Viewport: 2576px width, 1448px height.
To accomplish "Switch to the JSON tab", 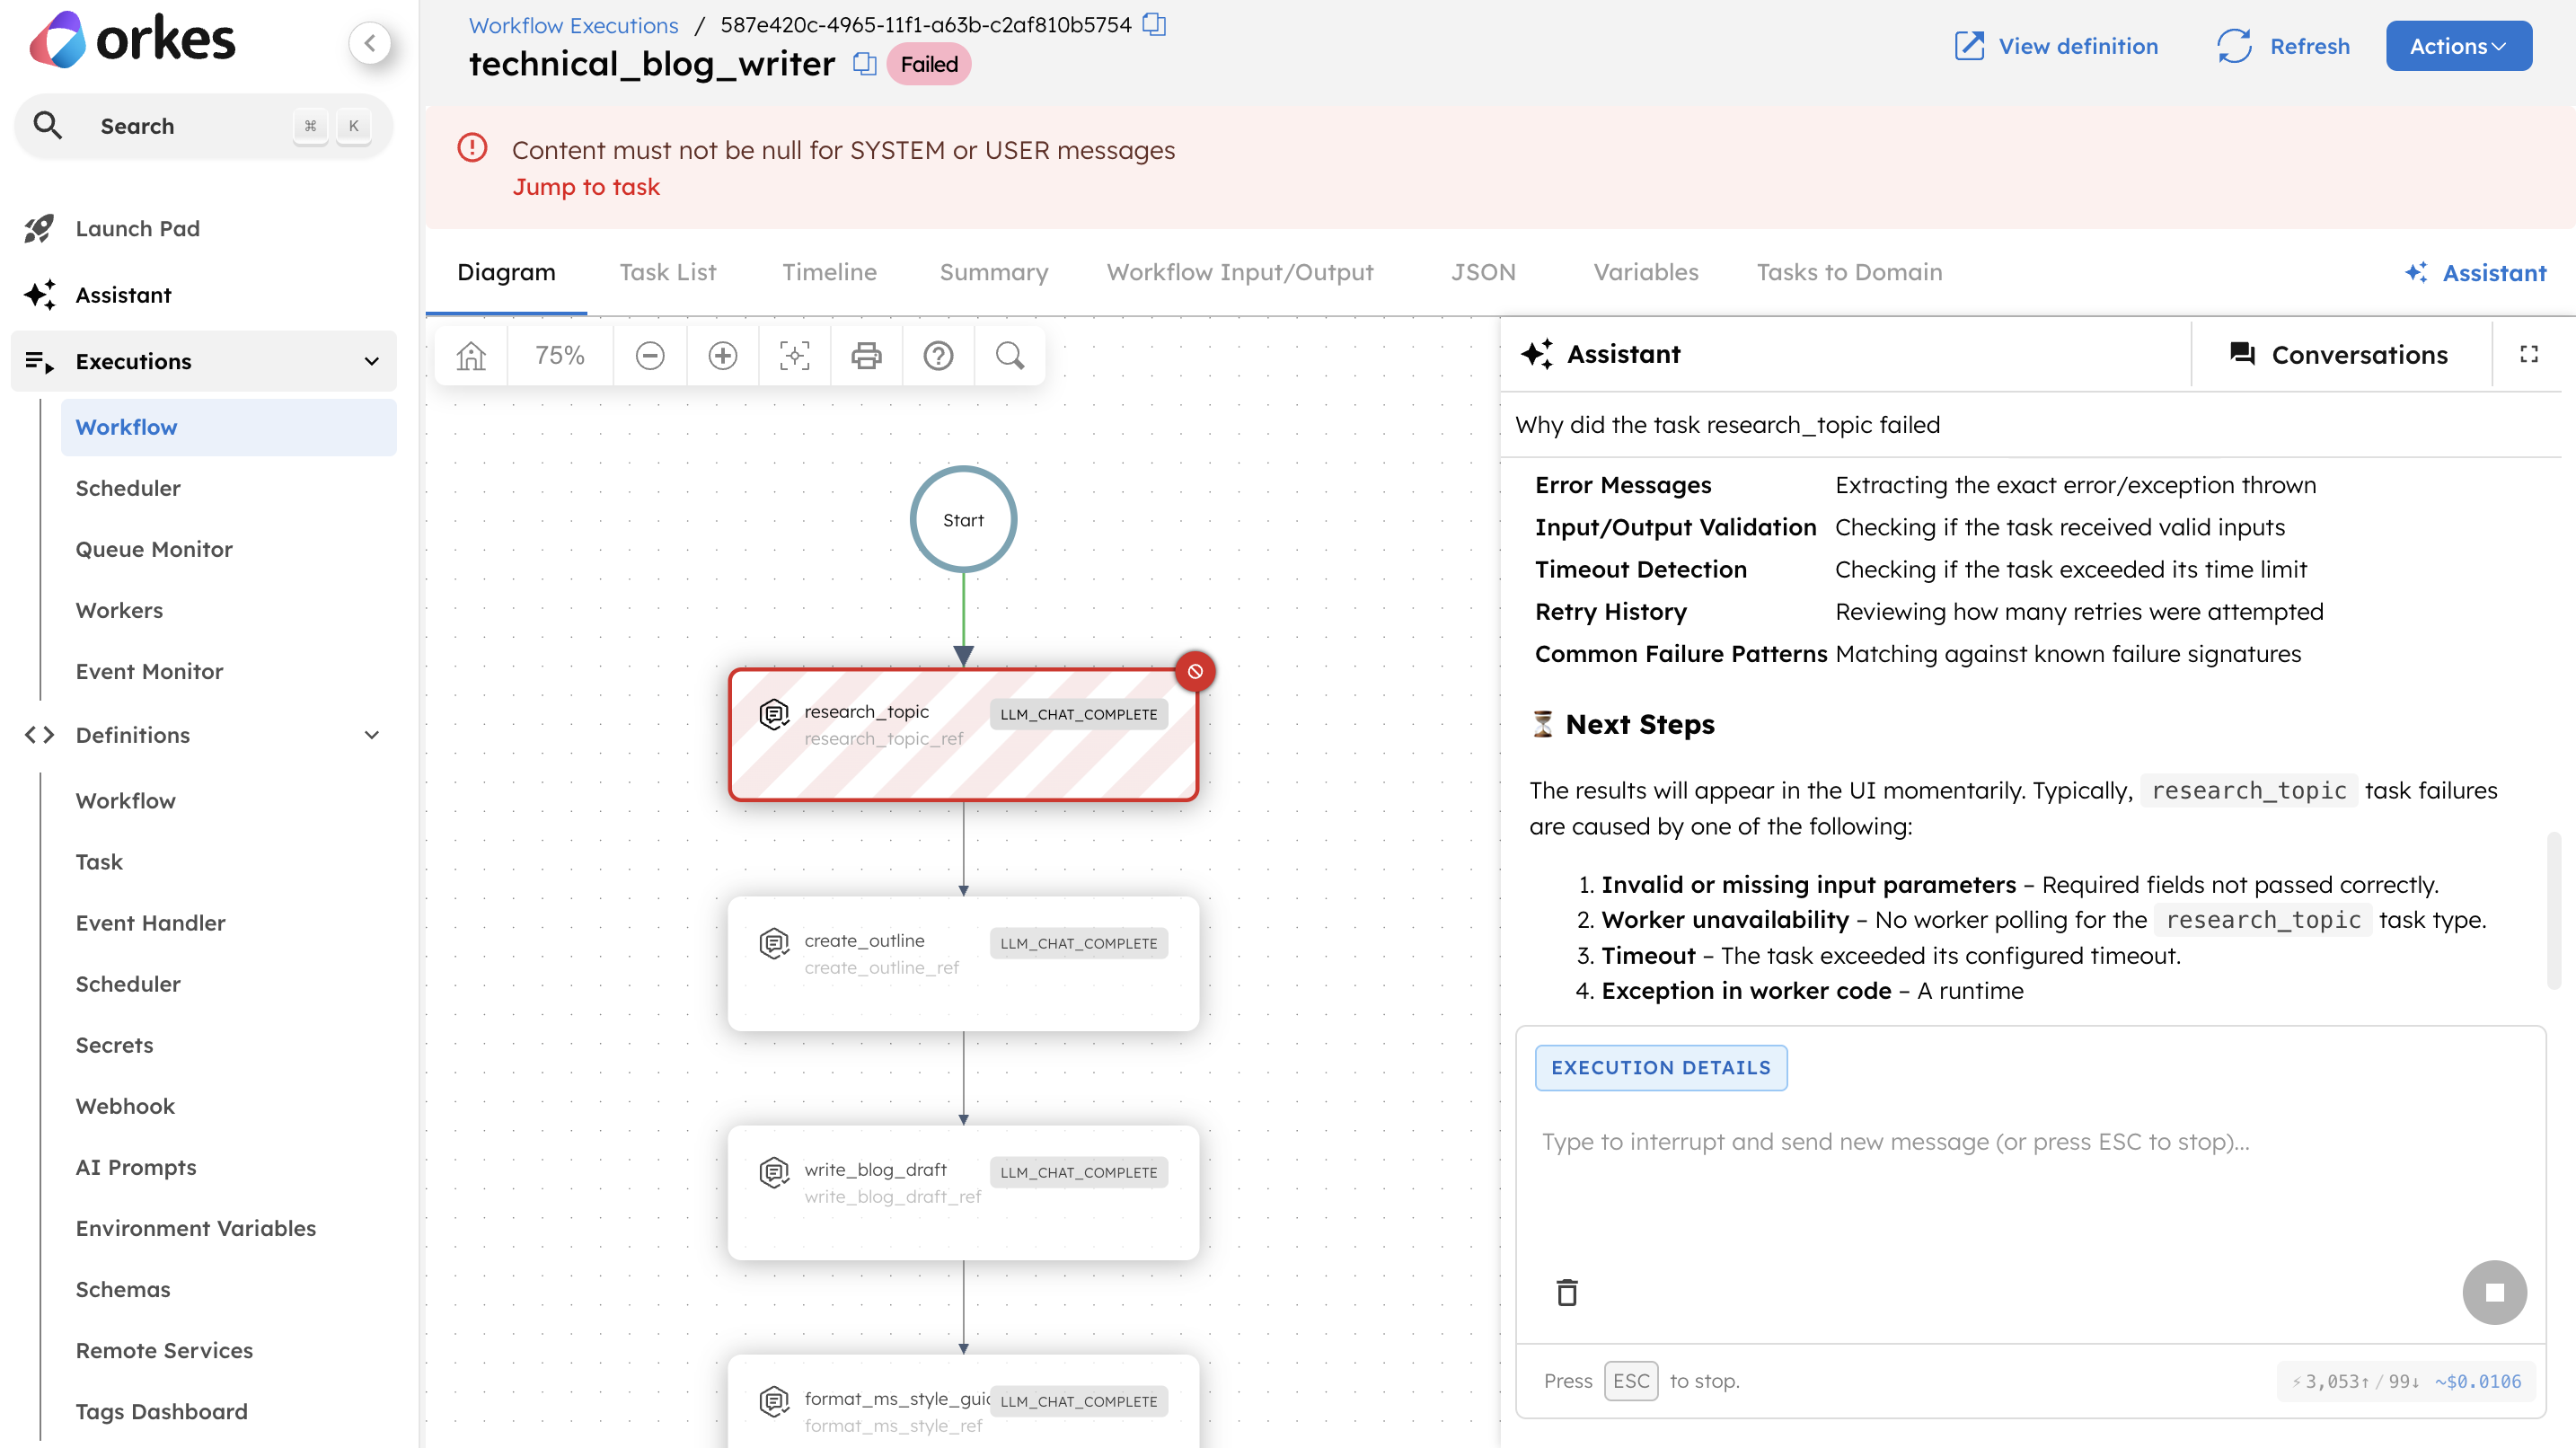I will pyautogui.click(x=1483, y=272).
